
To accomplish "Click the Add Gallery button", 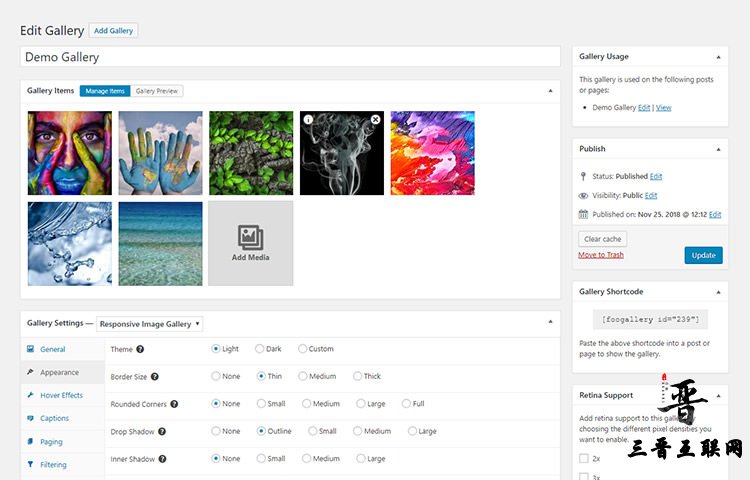I will click(x=113, y=31).
